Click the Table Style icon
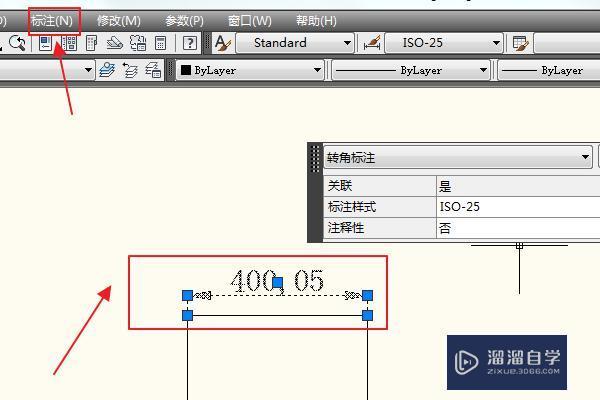 520,43
